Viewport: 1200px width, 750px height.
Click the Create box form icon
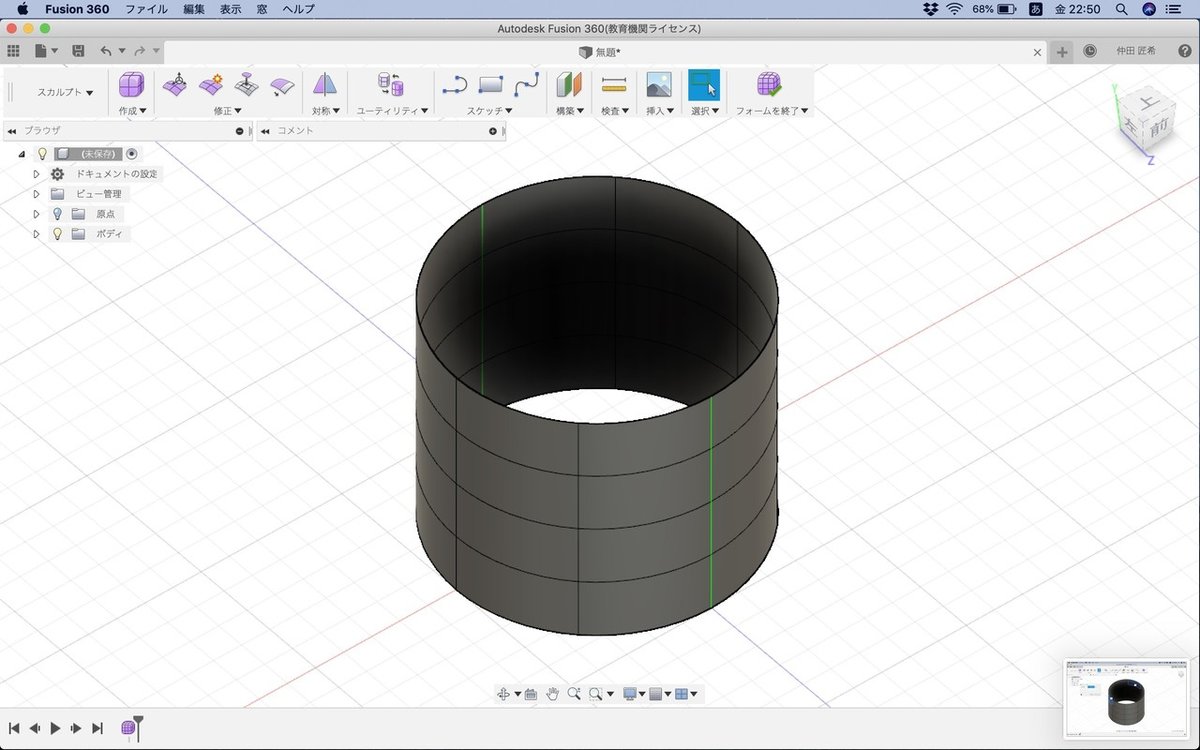click(x=131, y=85)
